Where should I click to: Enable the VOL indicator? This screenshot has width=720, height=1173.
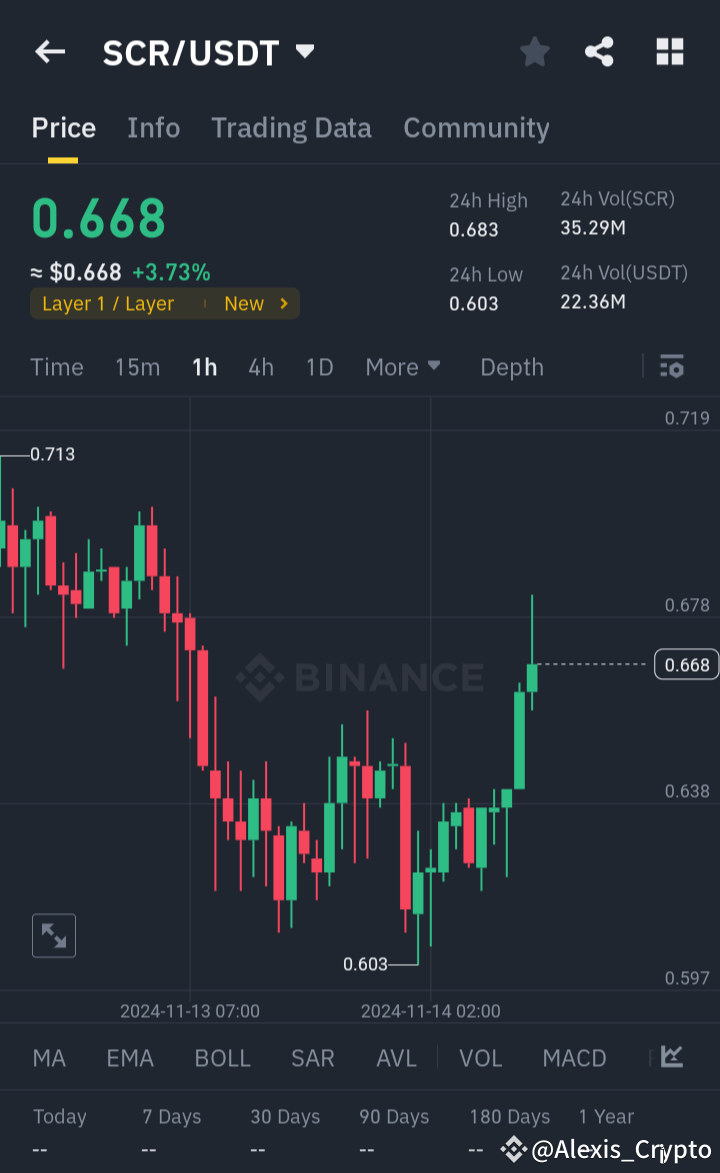[x=480, y=1057]
